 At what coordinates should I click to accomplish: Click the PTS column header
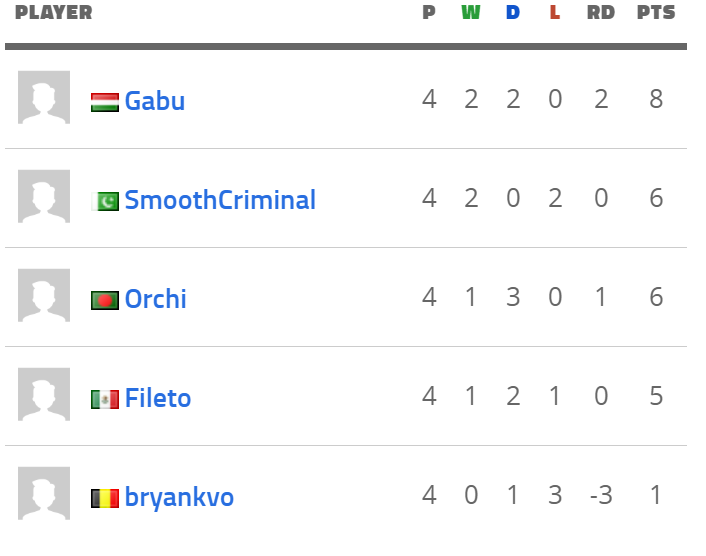click(656, 12)
